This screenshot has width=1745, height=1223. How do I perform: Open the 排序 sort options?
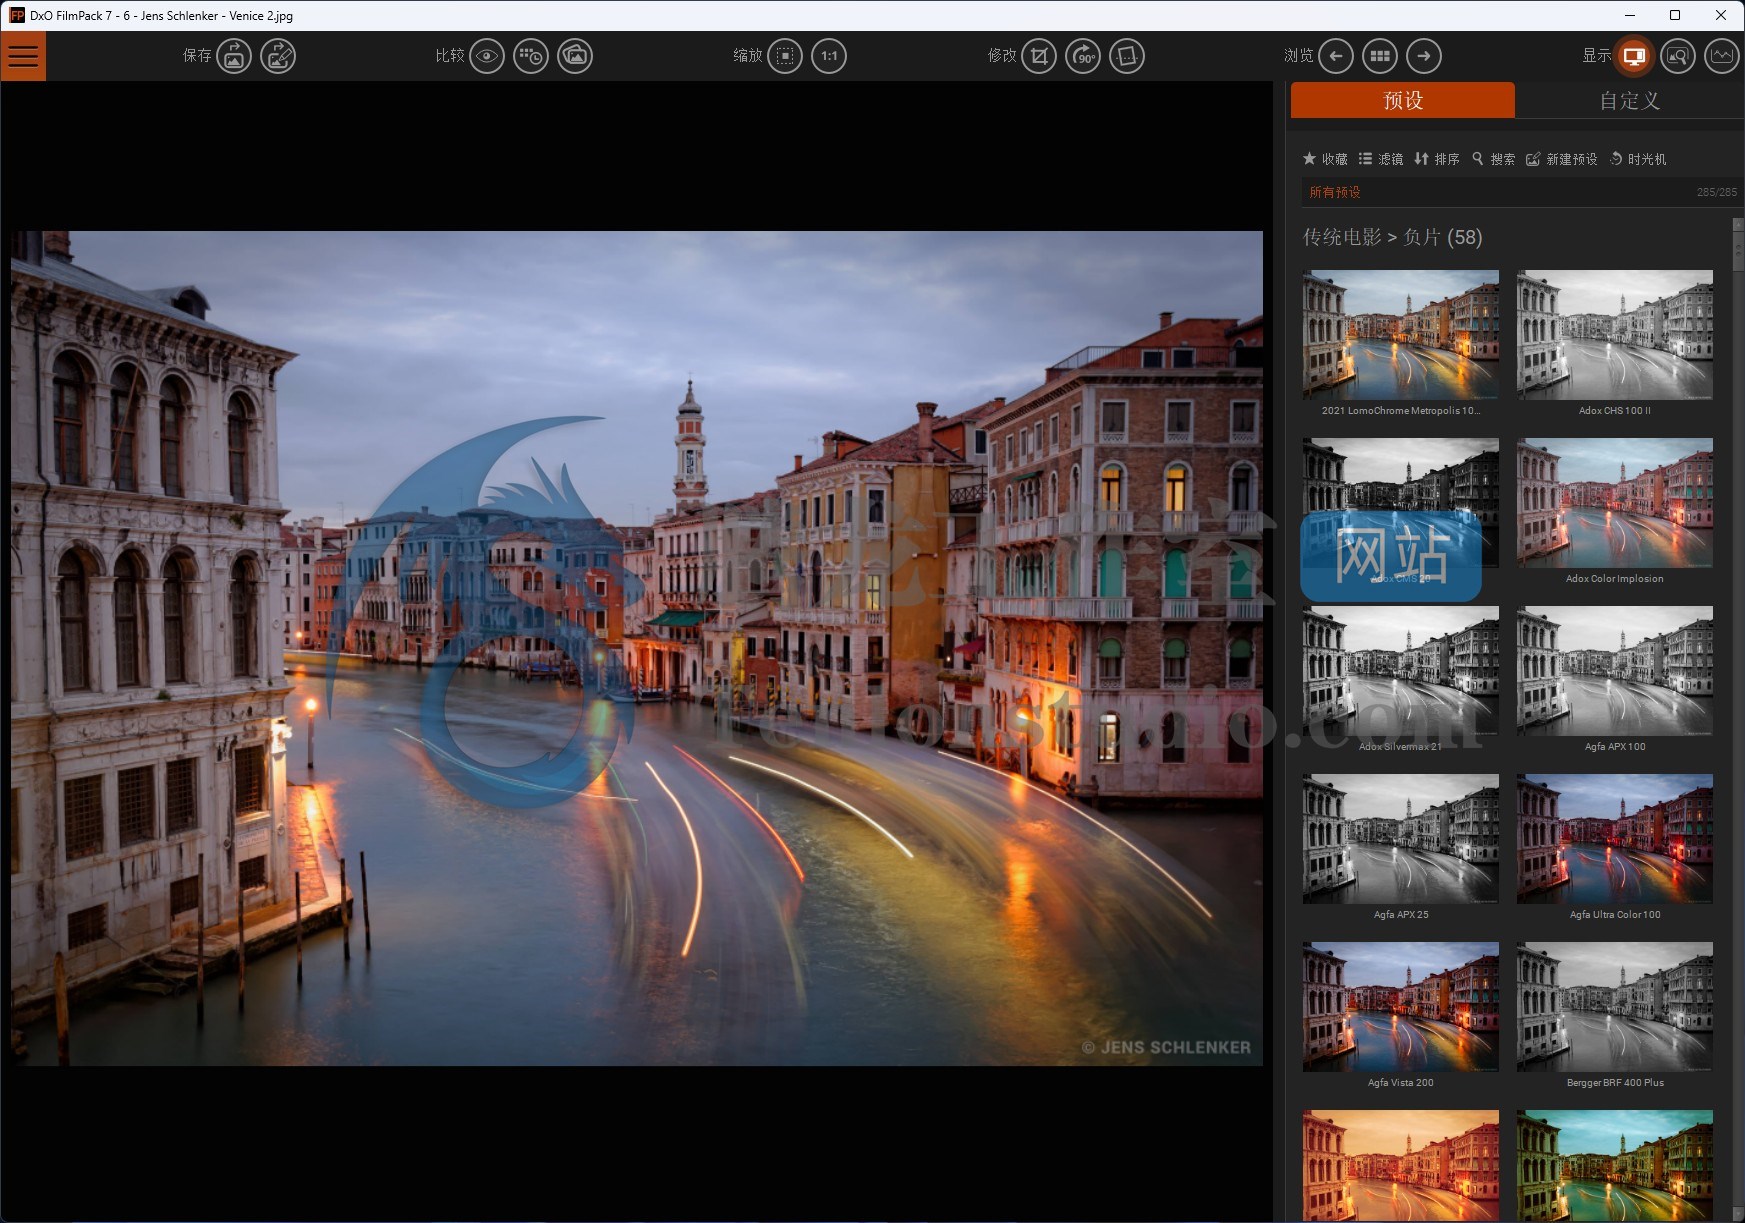coord(1437,159)
